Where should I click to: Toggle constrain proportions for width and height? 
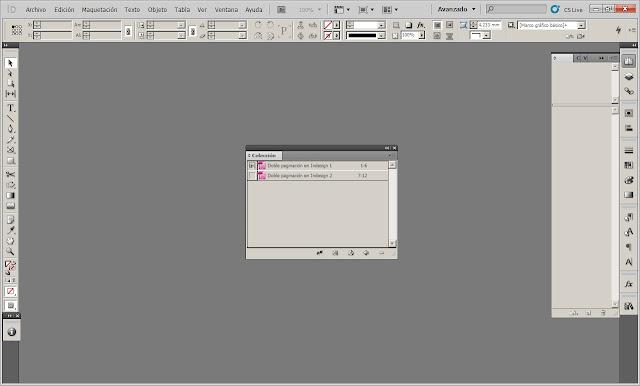tap(128, 31)
